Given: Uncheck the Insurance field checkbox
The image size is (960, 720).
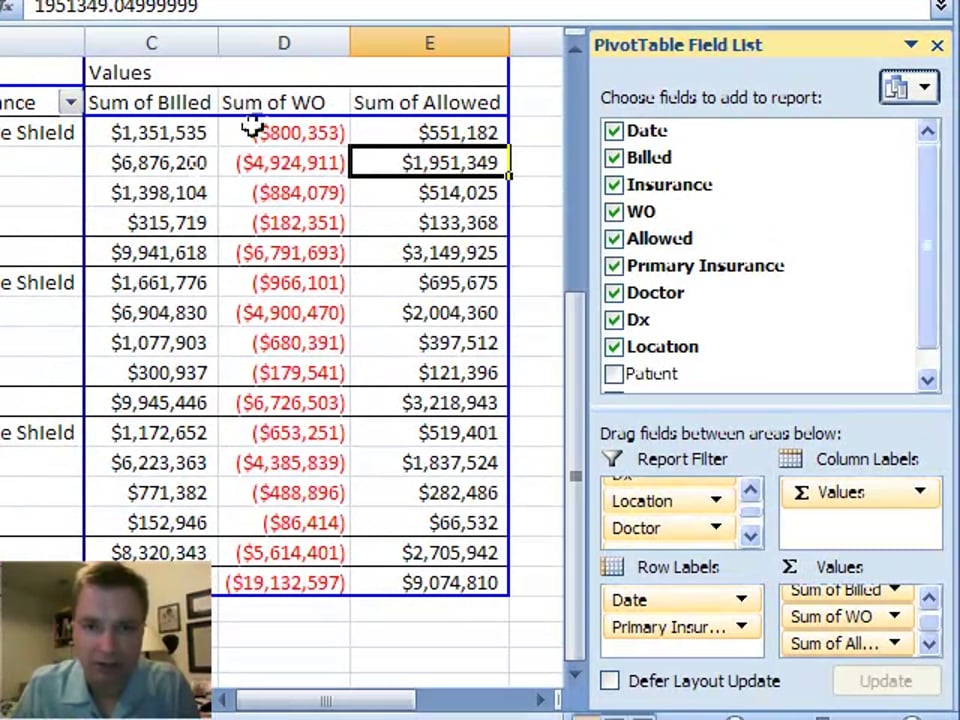Looking at the screenshot, I should (x=613, y=185).
